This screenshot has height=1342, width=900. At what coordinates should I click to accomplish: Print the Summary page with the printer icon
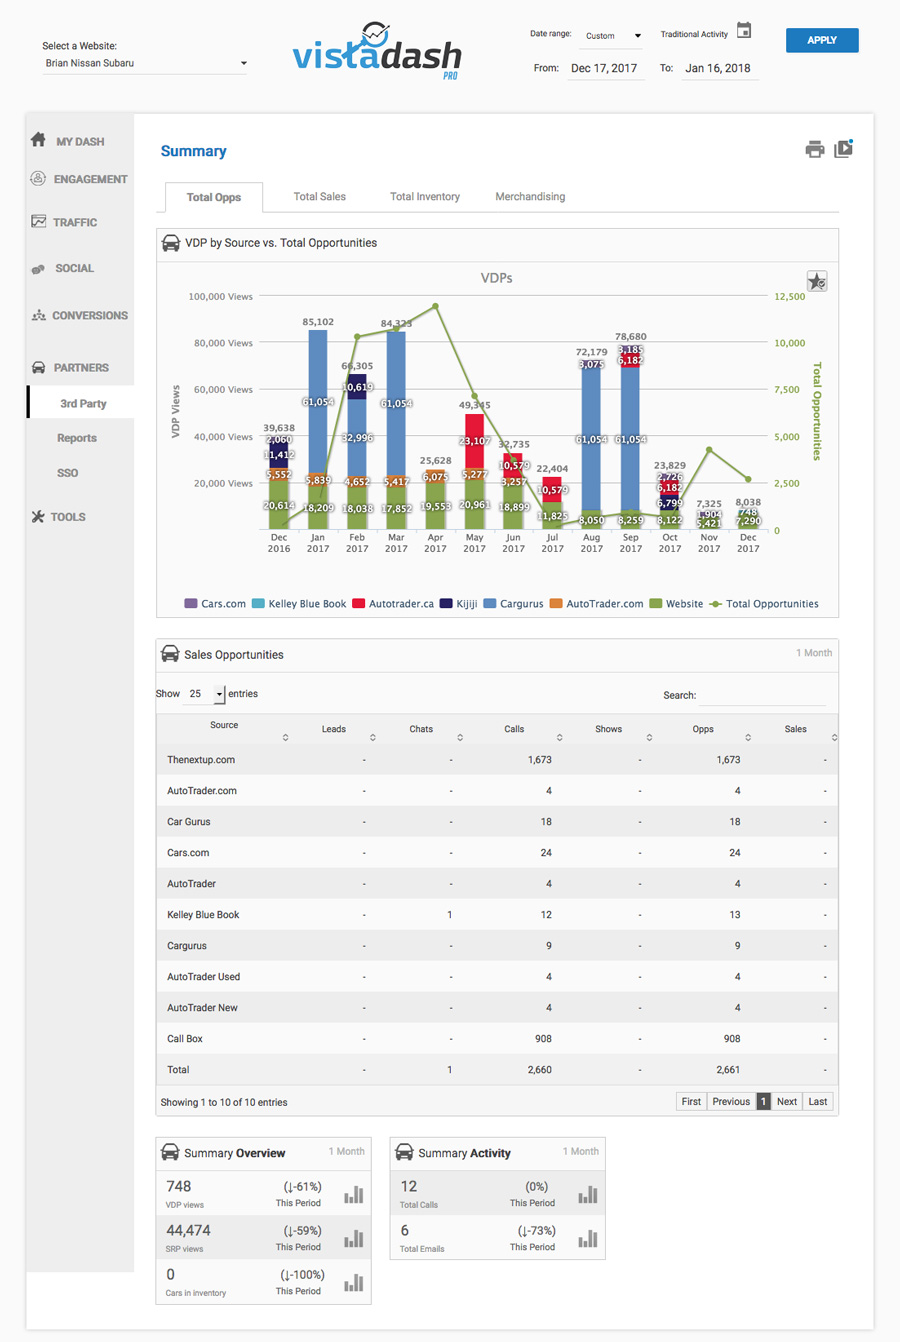point(814,149)
